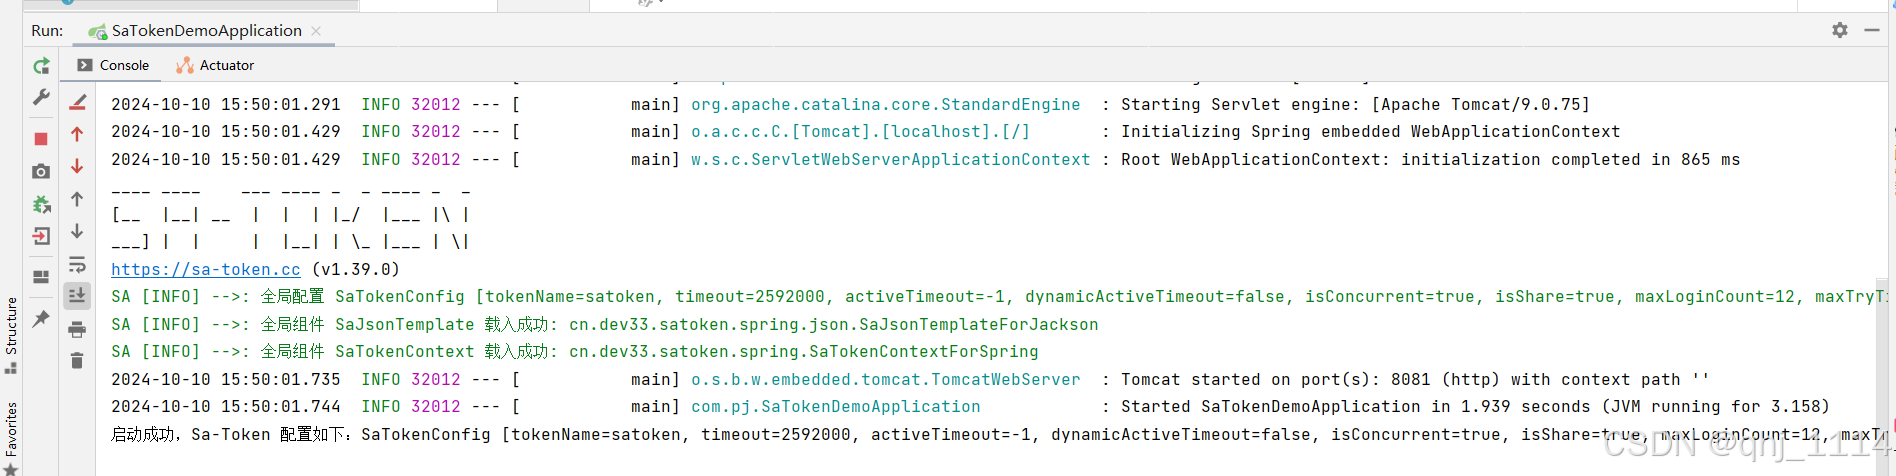
Task: Click 'Initializing Spring embedded WebApplicationContext' message
Action: point(1371,131)
